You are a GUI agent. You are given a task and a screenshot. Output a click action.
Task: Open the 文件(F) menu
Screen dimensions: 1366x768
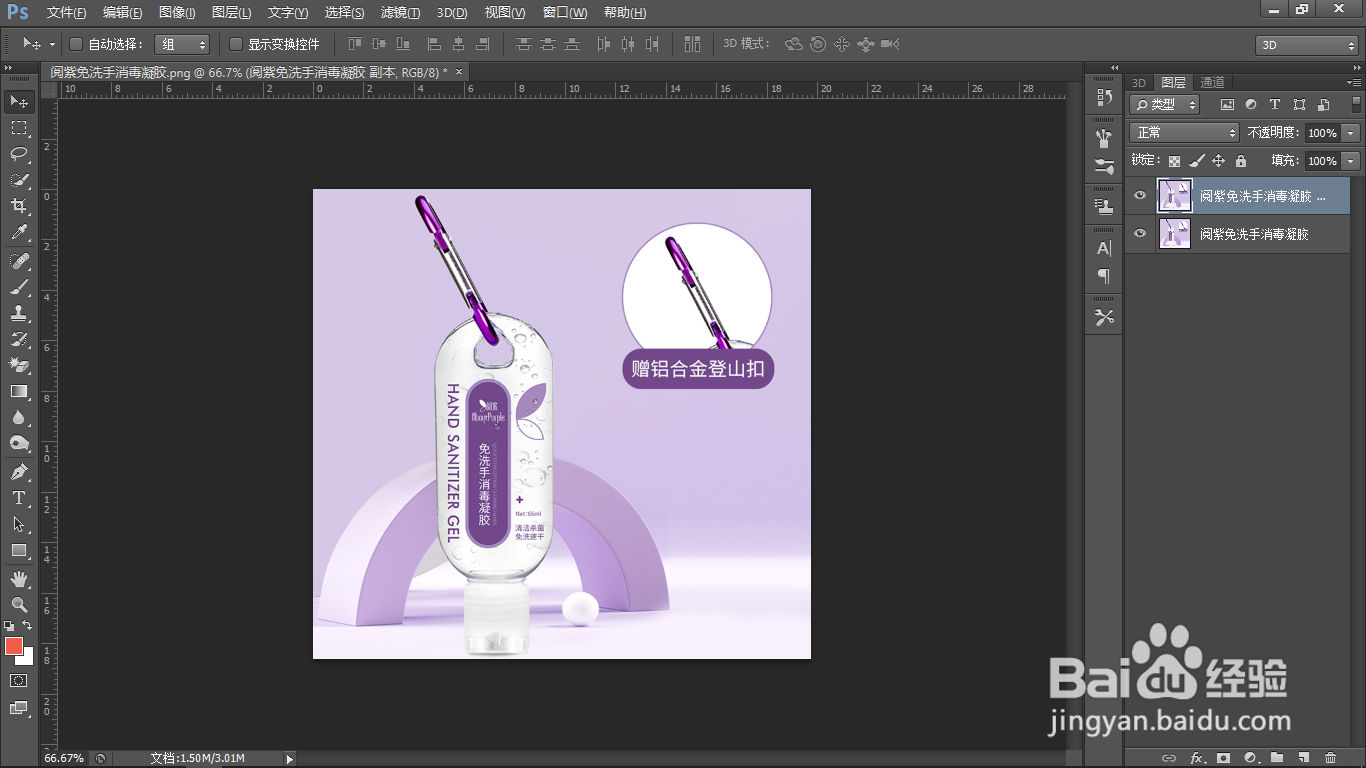(66, 13)
